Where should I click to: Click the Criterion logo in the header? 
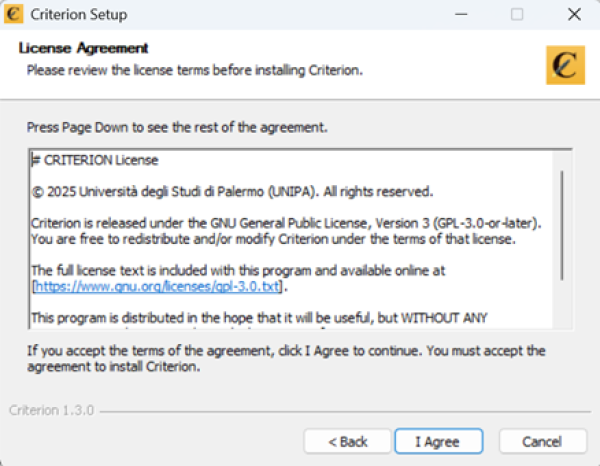566,63
